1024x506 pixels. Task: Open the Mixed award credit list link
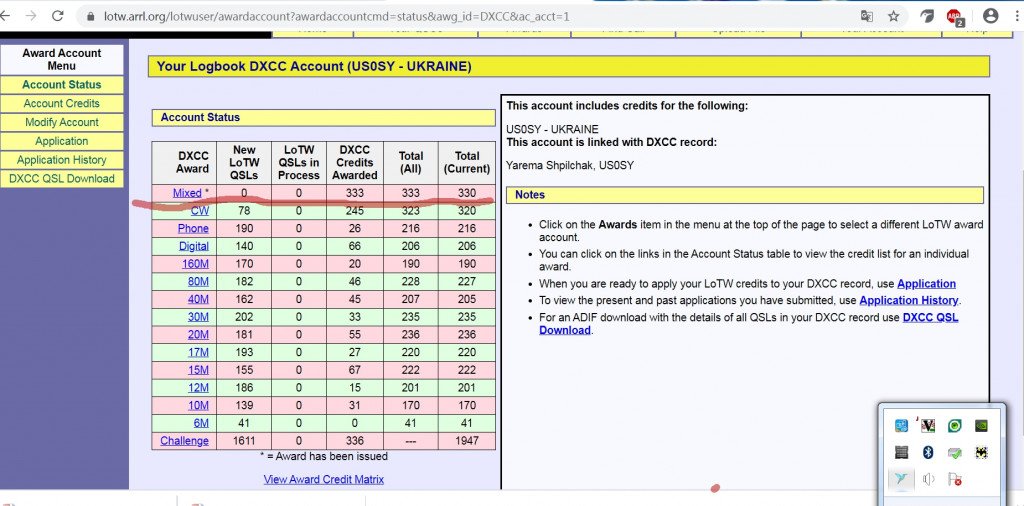click(187, 193)
